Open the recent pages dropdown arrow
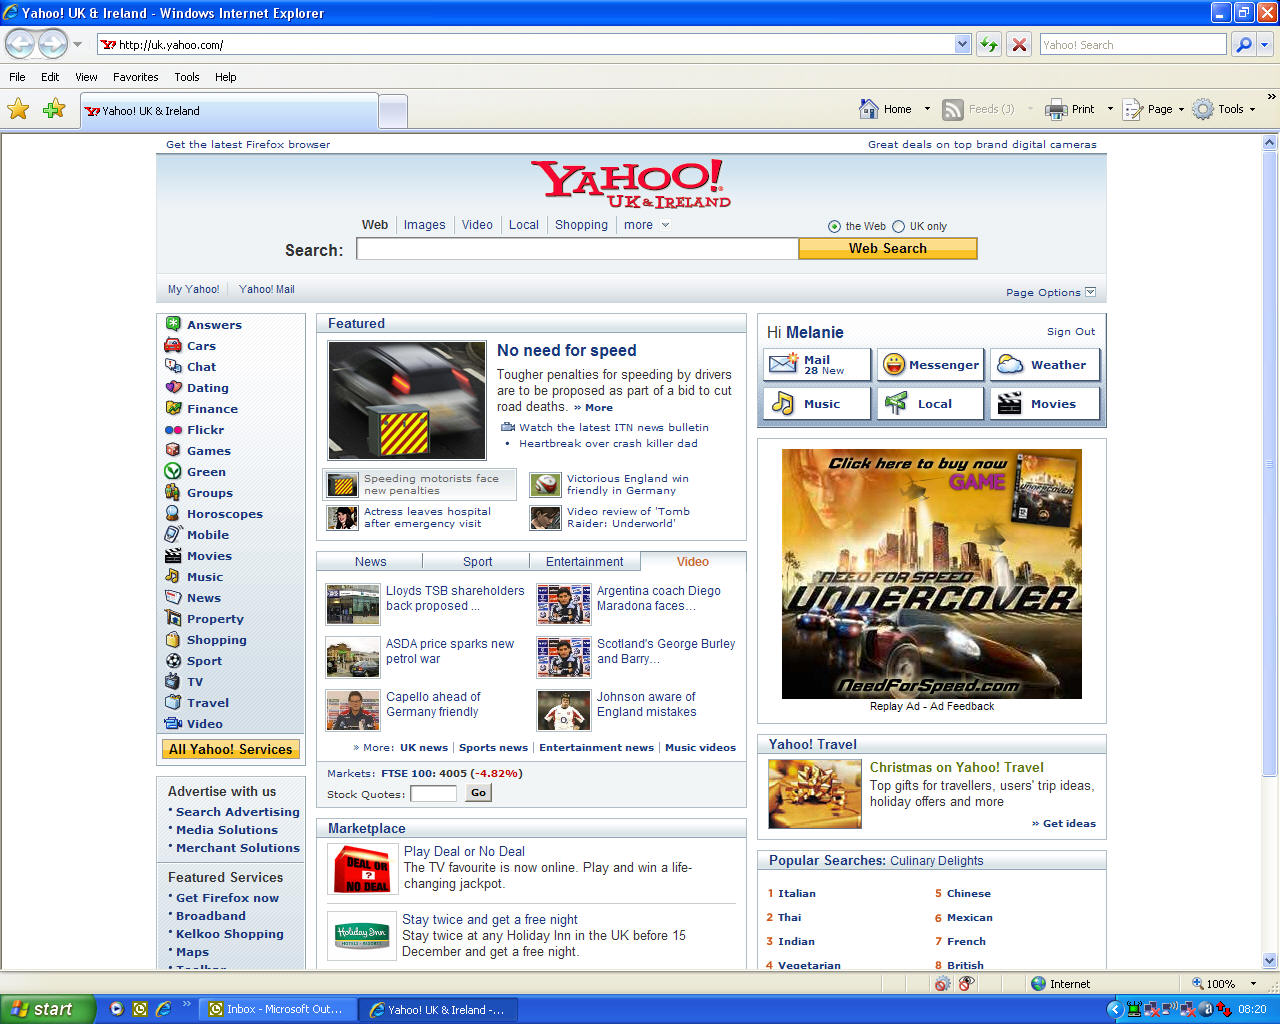Viewport: 1280px width, 1024px height. point(77,44)
